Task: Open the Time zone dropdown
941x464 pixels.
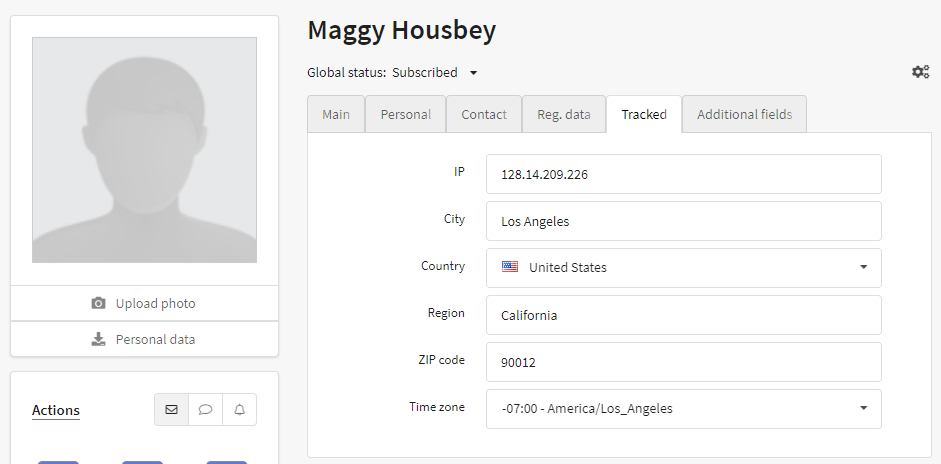Action: 684,409
